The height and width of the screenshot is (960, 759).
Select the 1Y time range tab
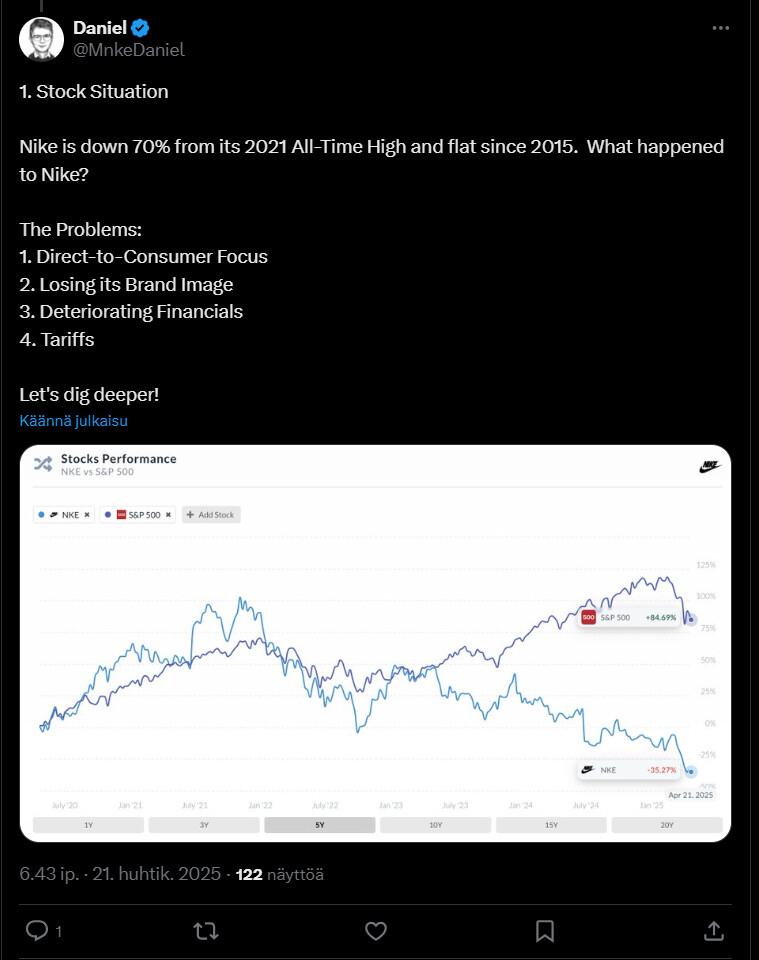88,825
